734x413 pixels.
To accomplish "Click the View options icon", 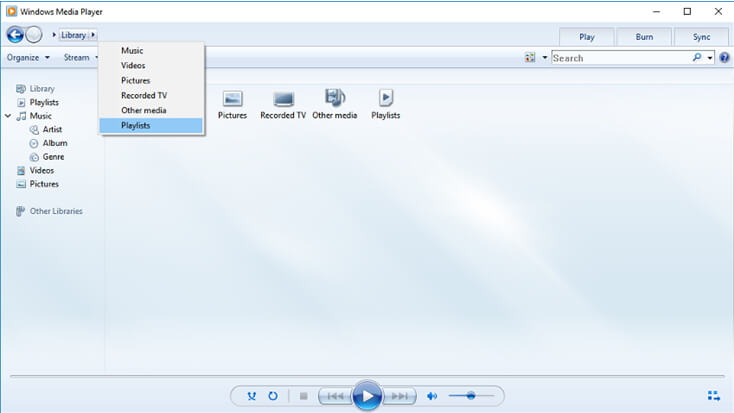I will point(530,58).
